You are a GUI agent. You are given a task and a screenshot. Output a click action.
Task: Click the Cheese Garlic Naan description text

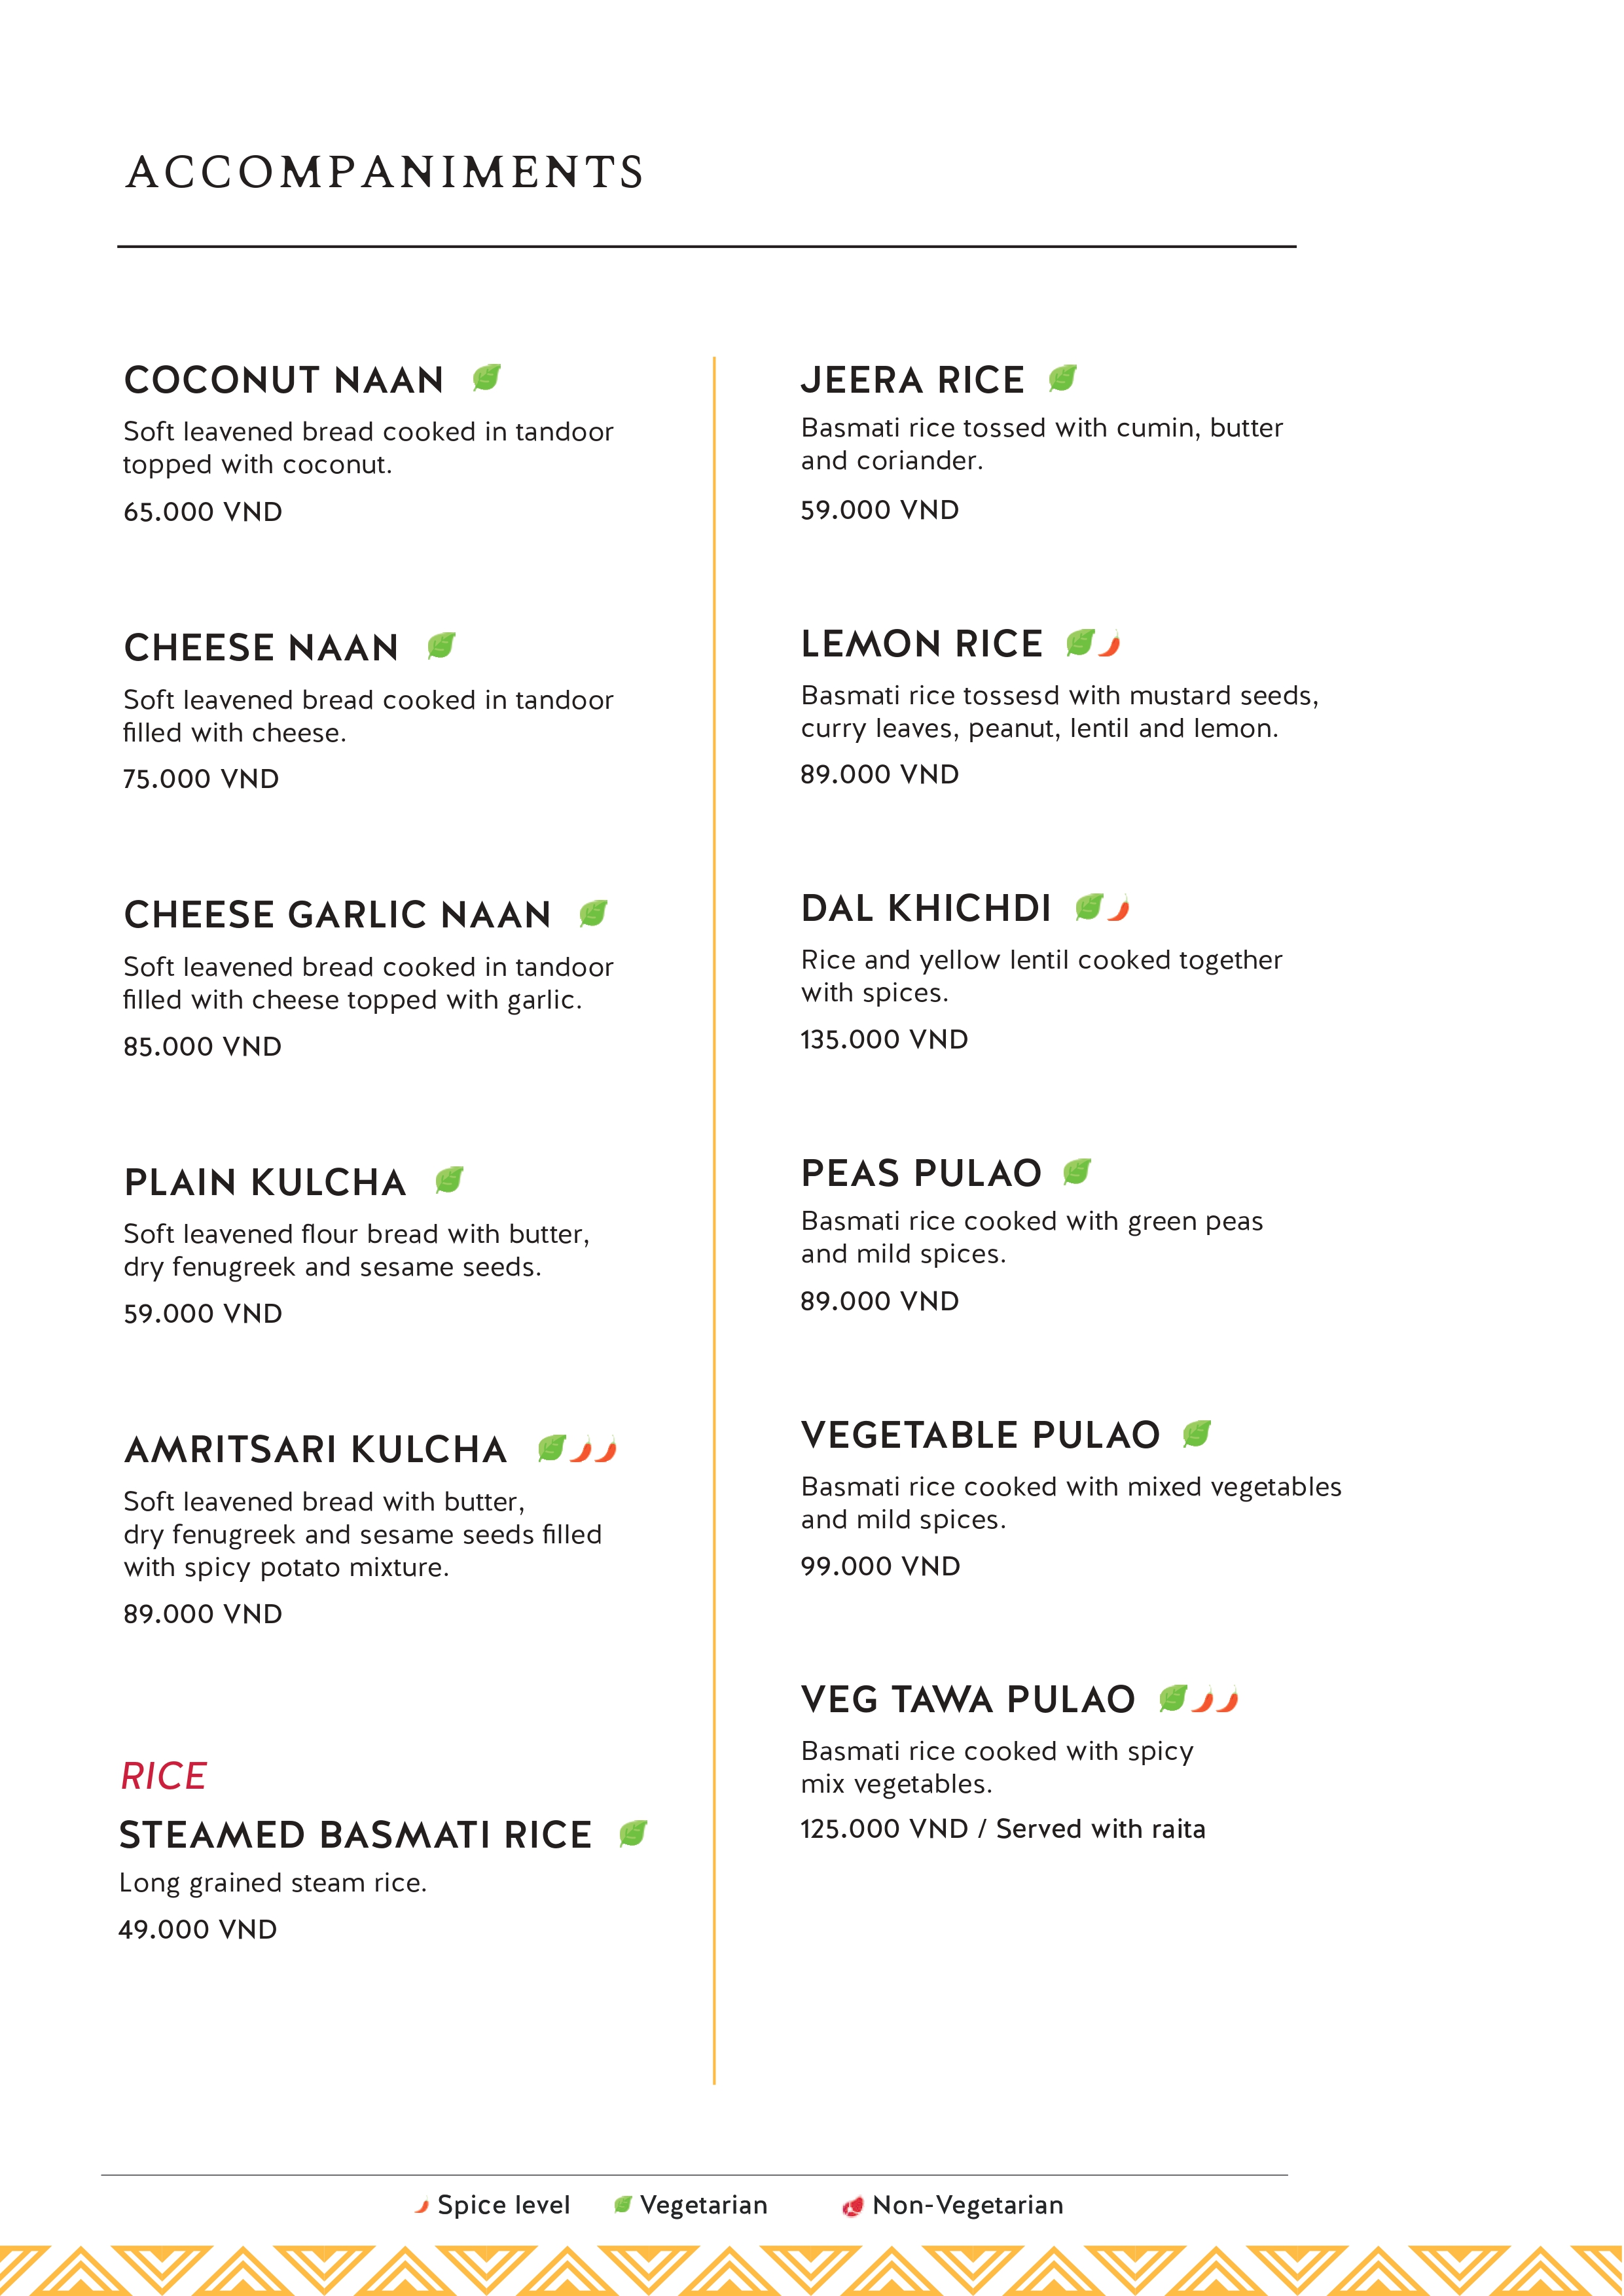pyautogui.click(x=367, y=983)
